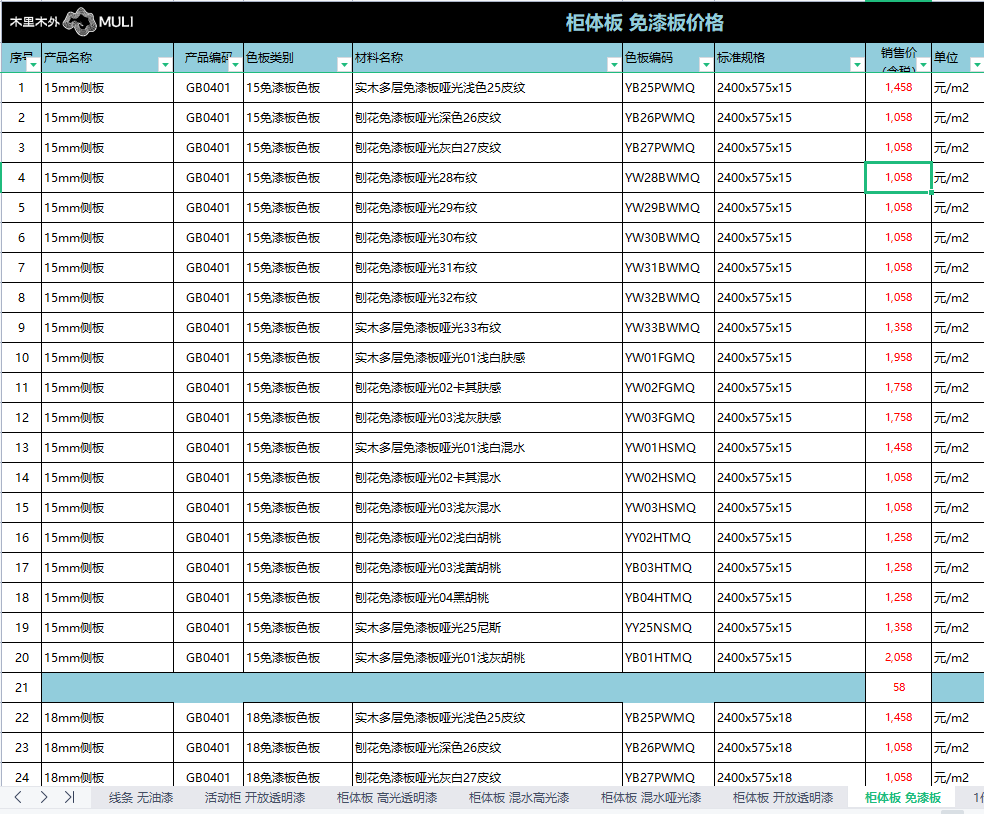Screen dimensions: 984x814
Task: Switch to the 线条 无油漆 sheet tab
Action: click(141, 797)
